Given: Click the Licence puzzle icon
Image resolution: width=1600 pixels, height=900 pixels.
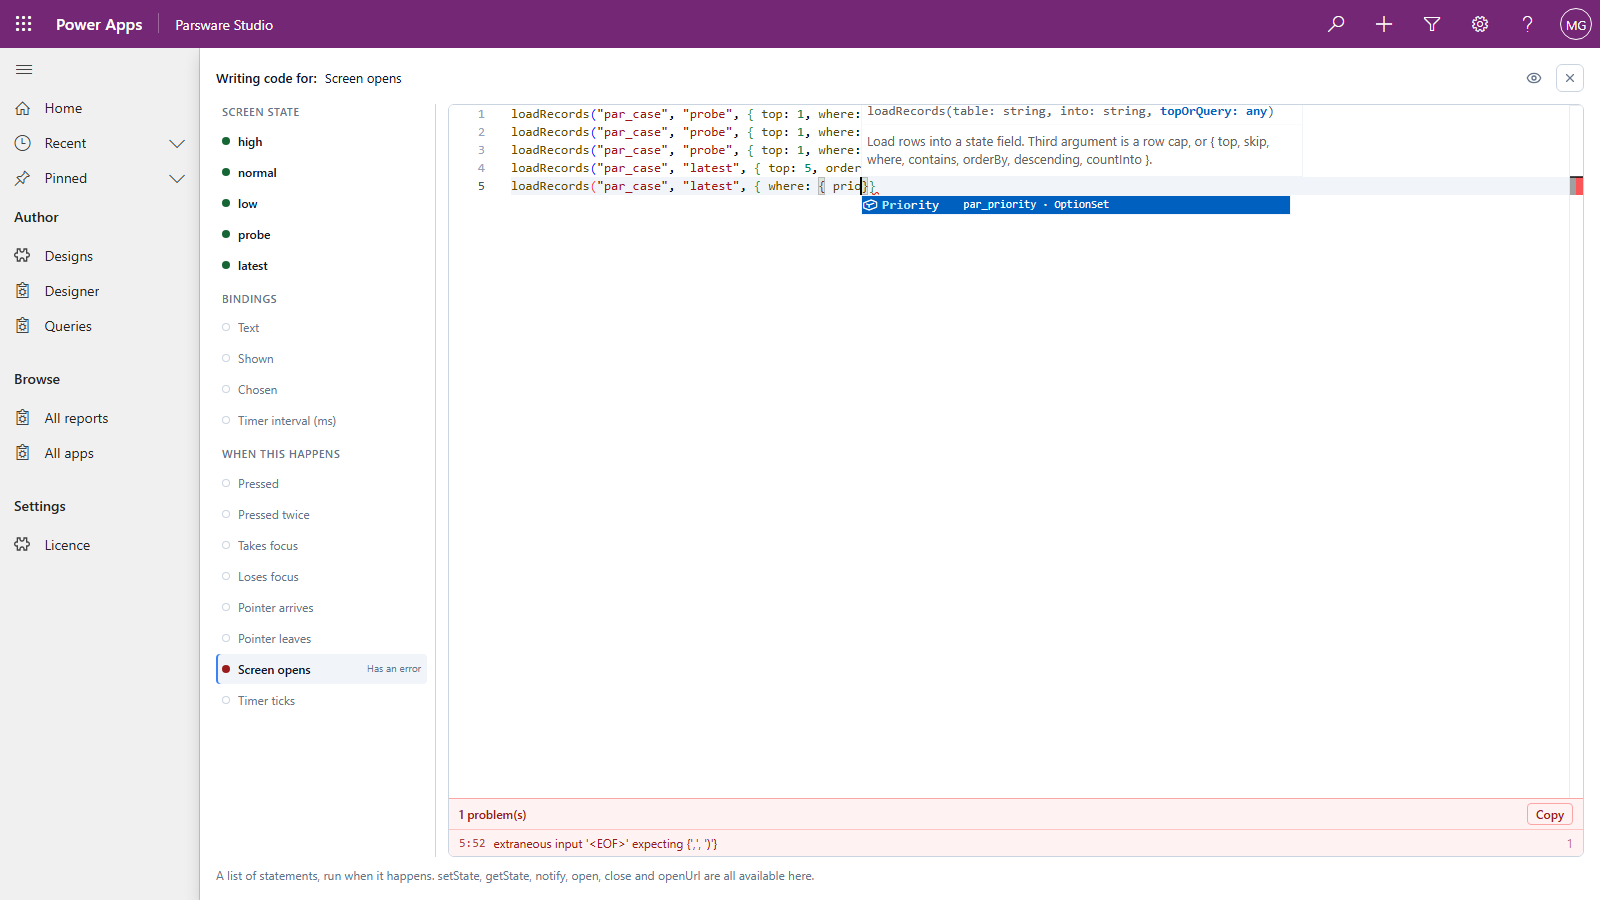Looking at the screenshot, I should (x=23, y=545).
